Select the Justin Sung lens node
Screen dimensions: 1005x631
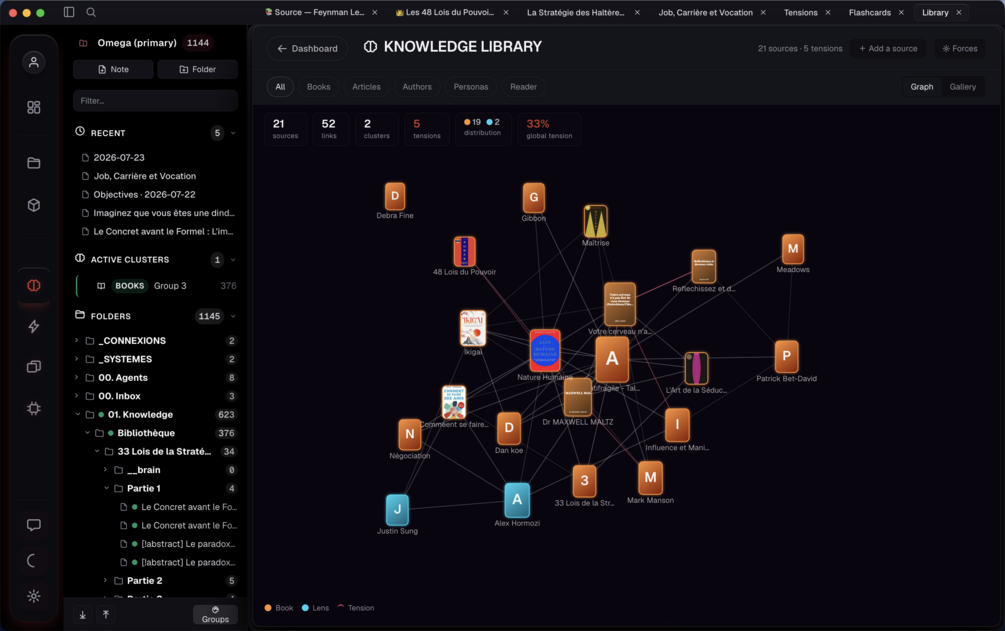coord(397,510)
